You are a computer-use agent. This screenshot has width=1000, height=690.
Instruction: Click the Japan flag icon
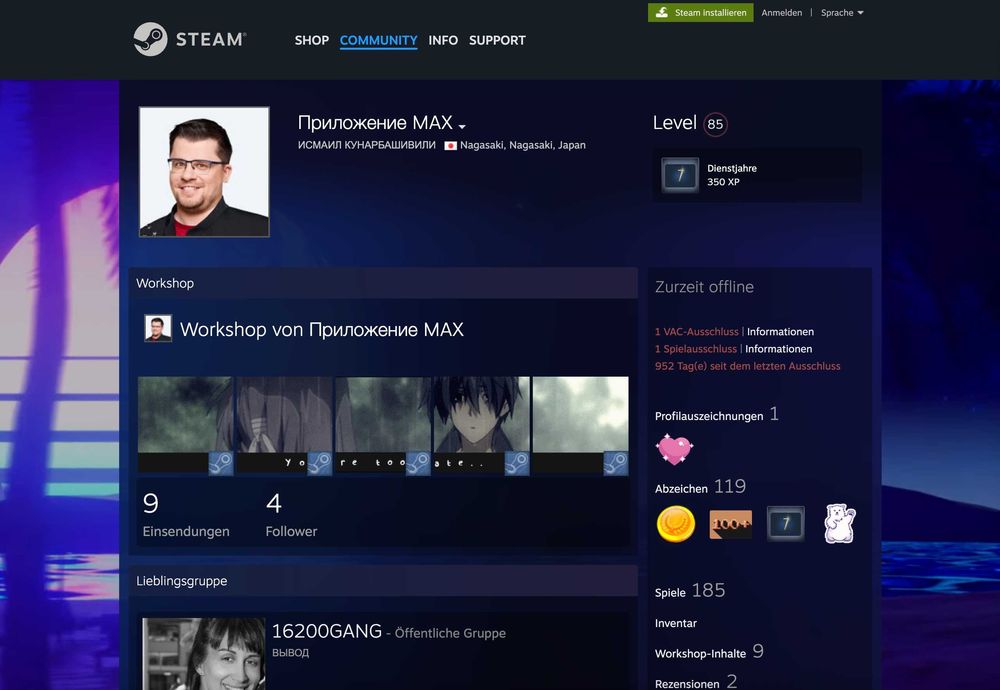(450, 145)
